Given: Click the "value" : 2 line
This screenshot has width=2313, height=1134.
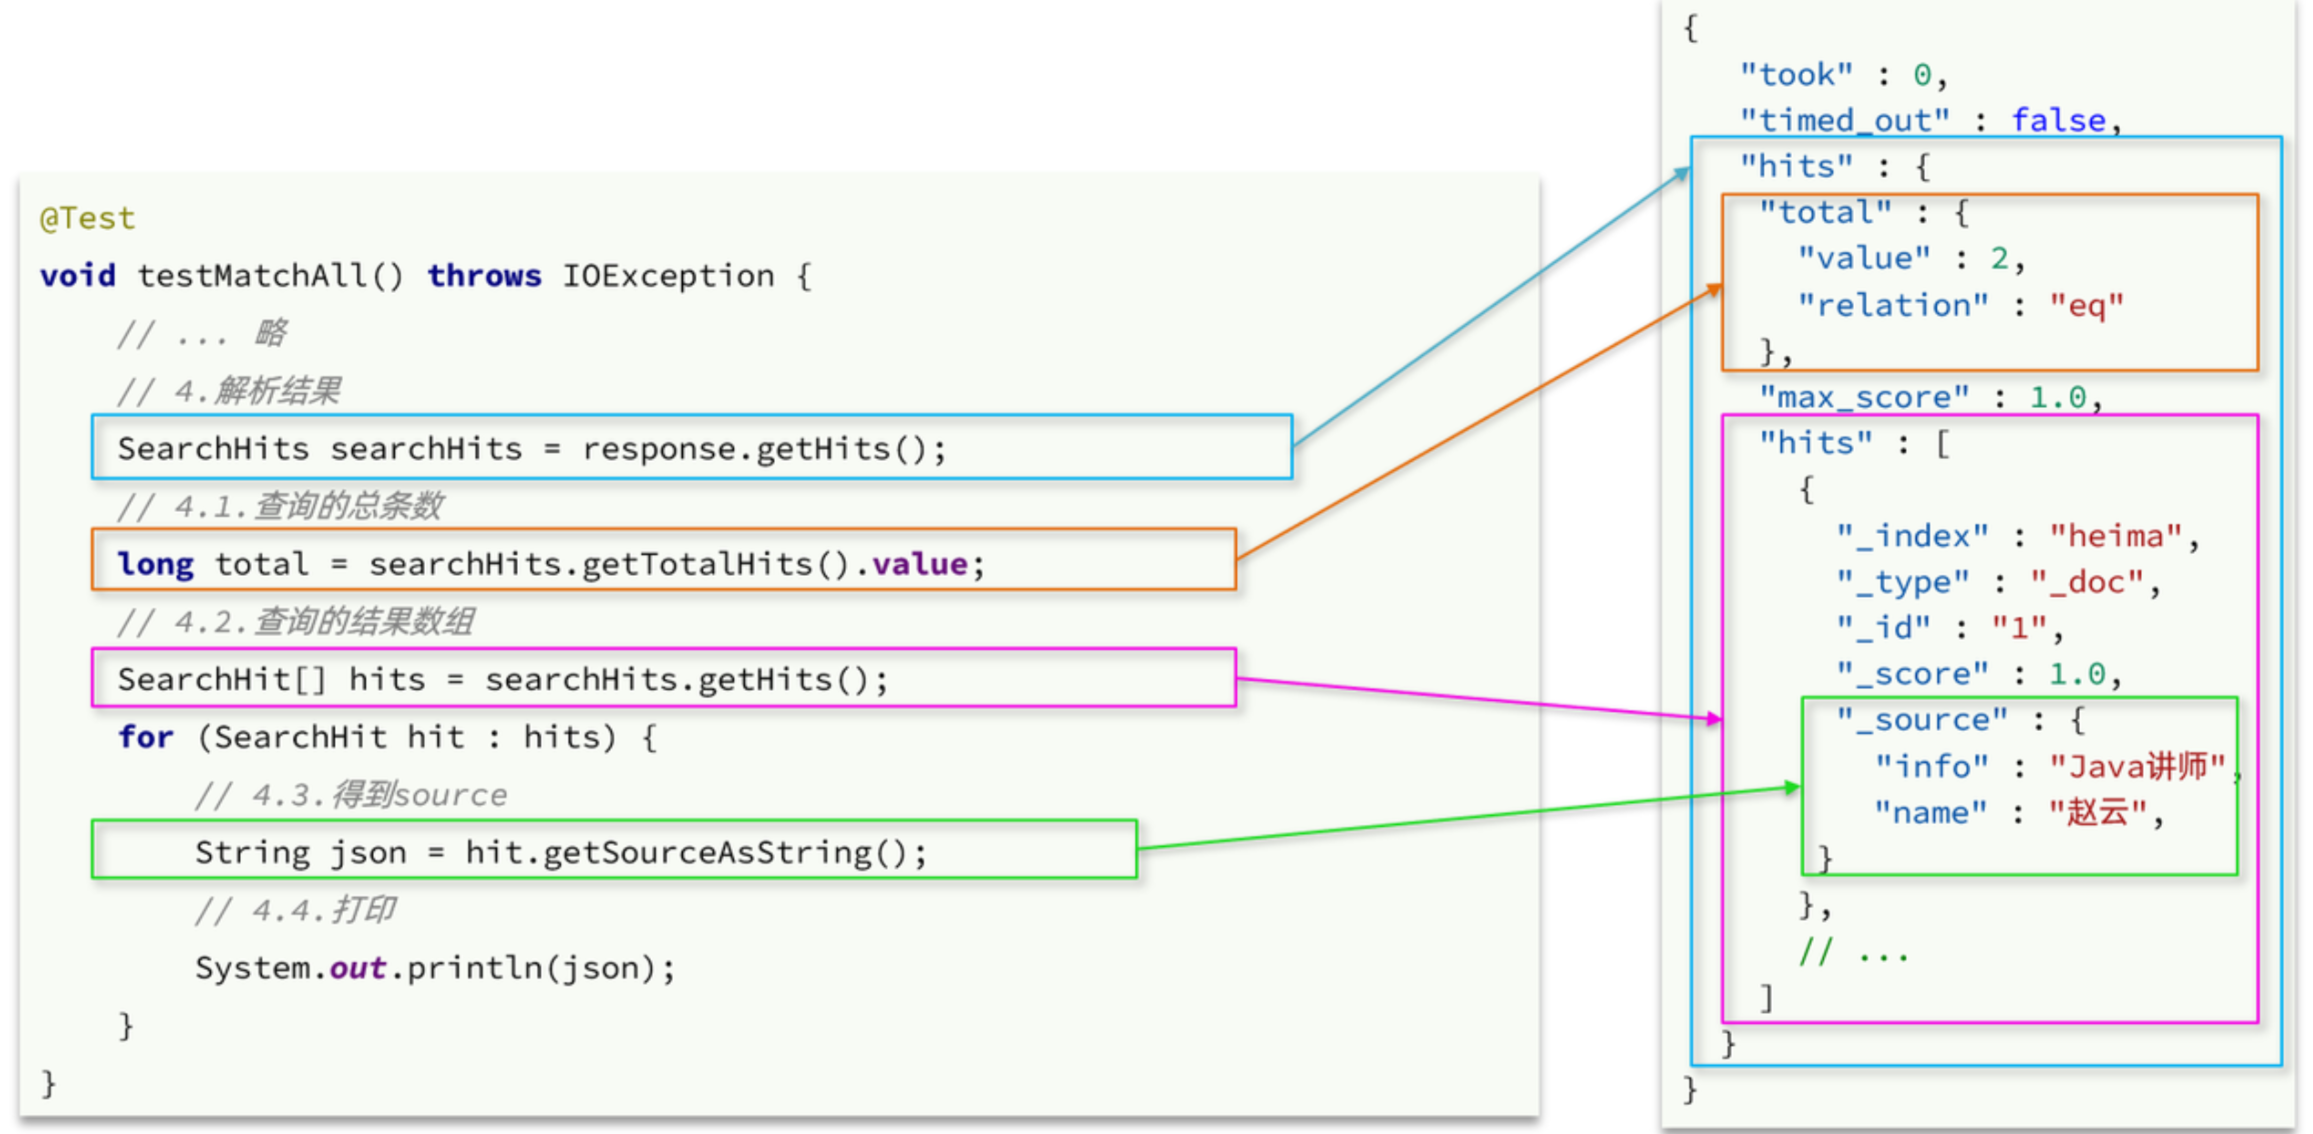Looking at the screenshot, I should pyautogui.click(x=1910, y=259).
